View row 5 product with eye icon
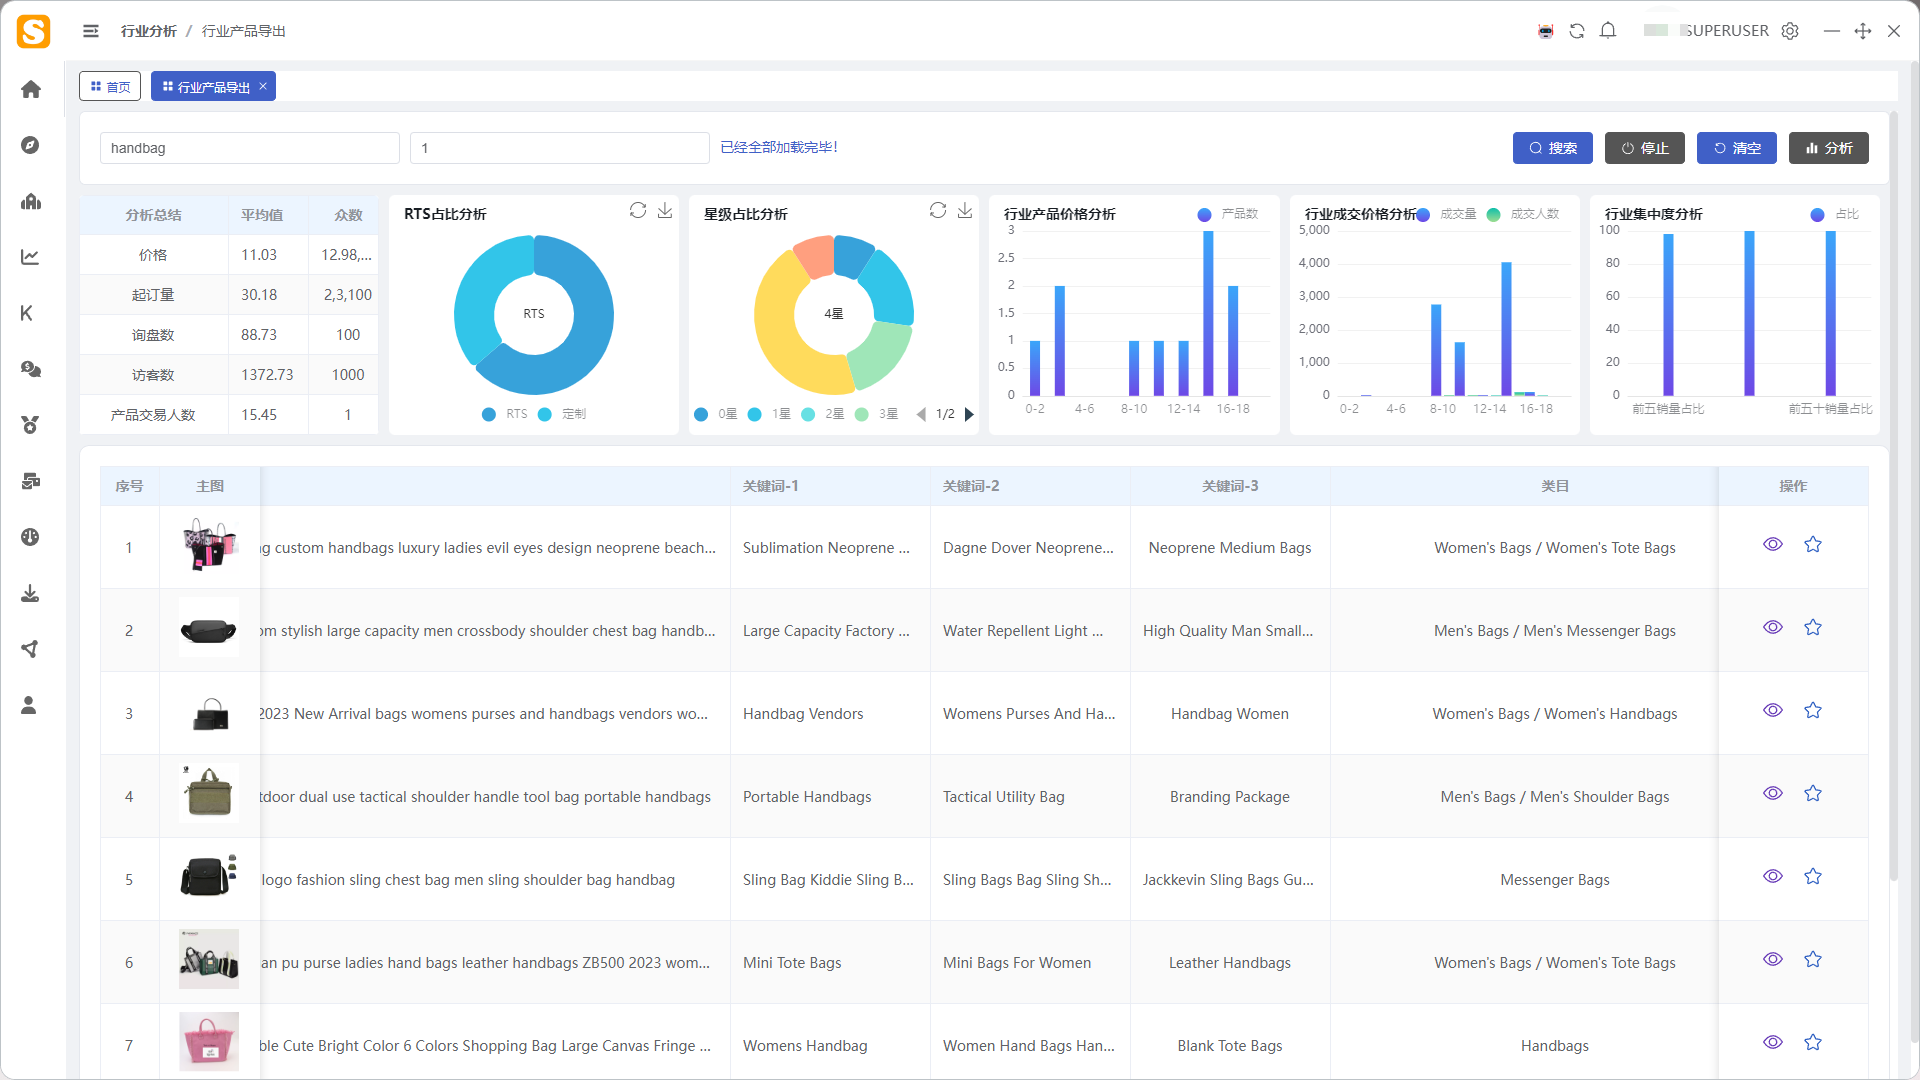This screenshot has width=1920, height=1080. (1773, 876)
